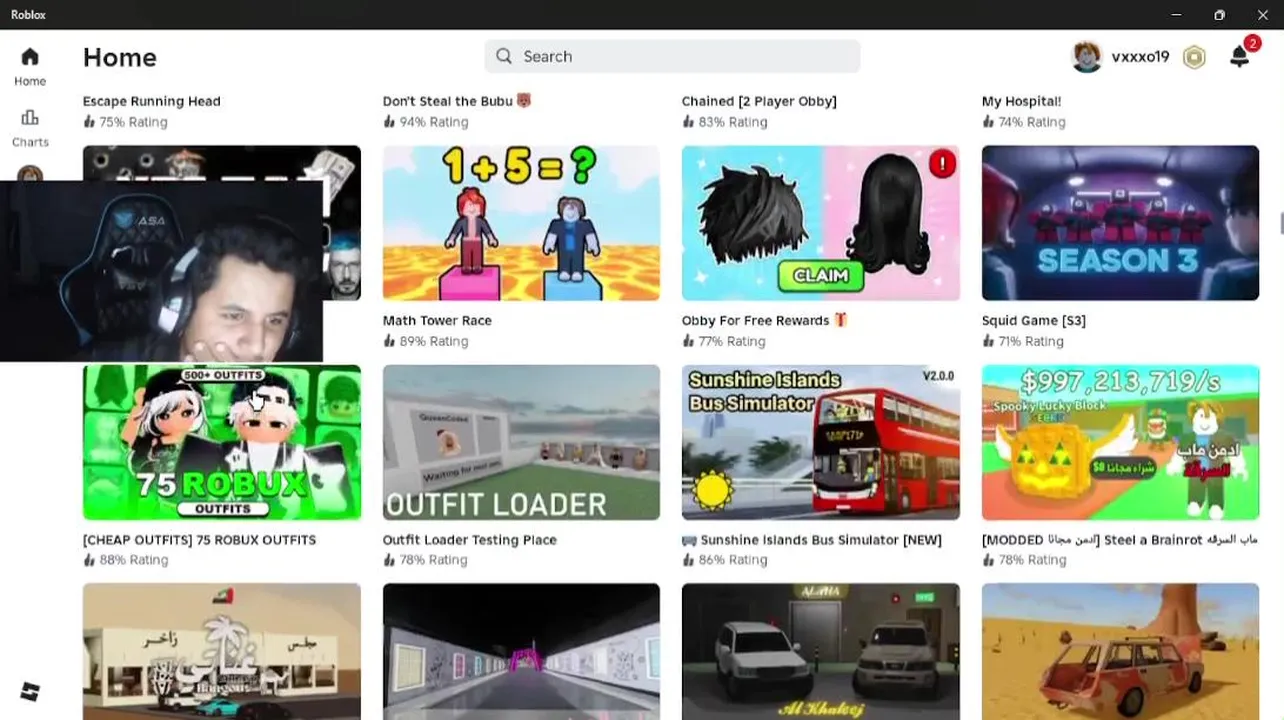Open notifications bell icon
This screenshot has height=720, width=1284.
click(1239, 57)
